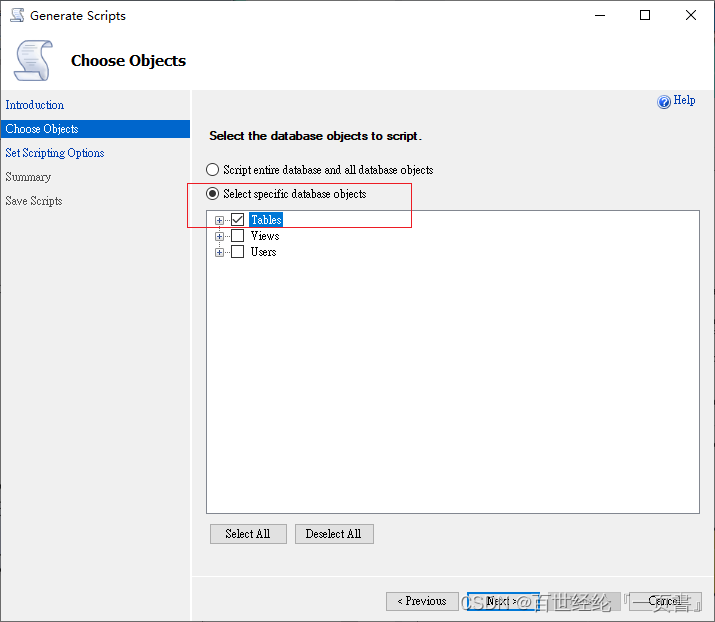Select the Users tree label
Screen dimensions: 715x622
point(264,252)
